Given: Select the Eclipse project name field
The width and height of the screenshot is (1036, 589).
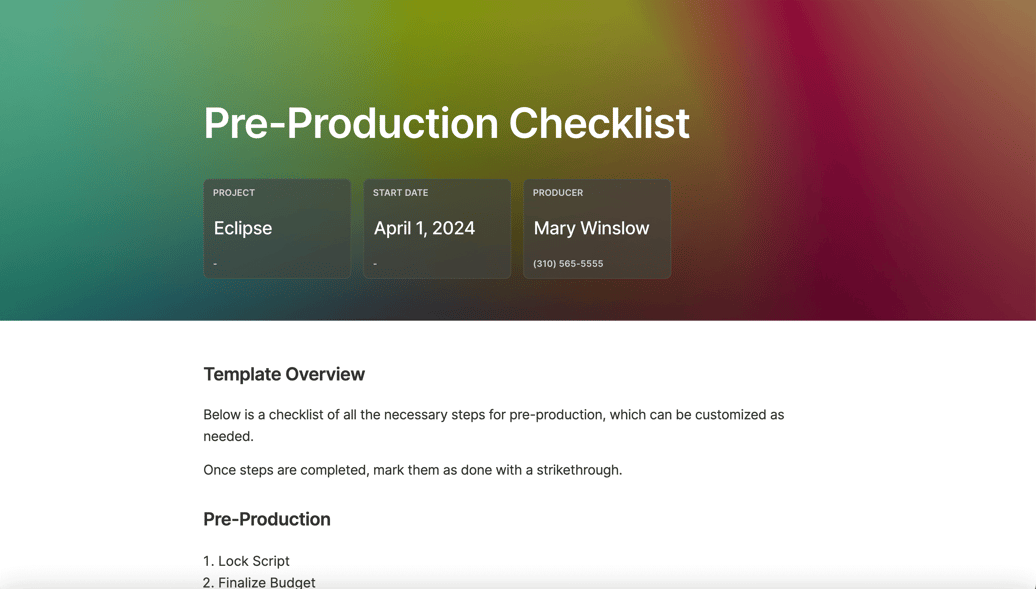Looking at the screenshot, I should coord(243,228).
